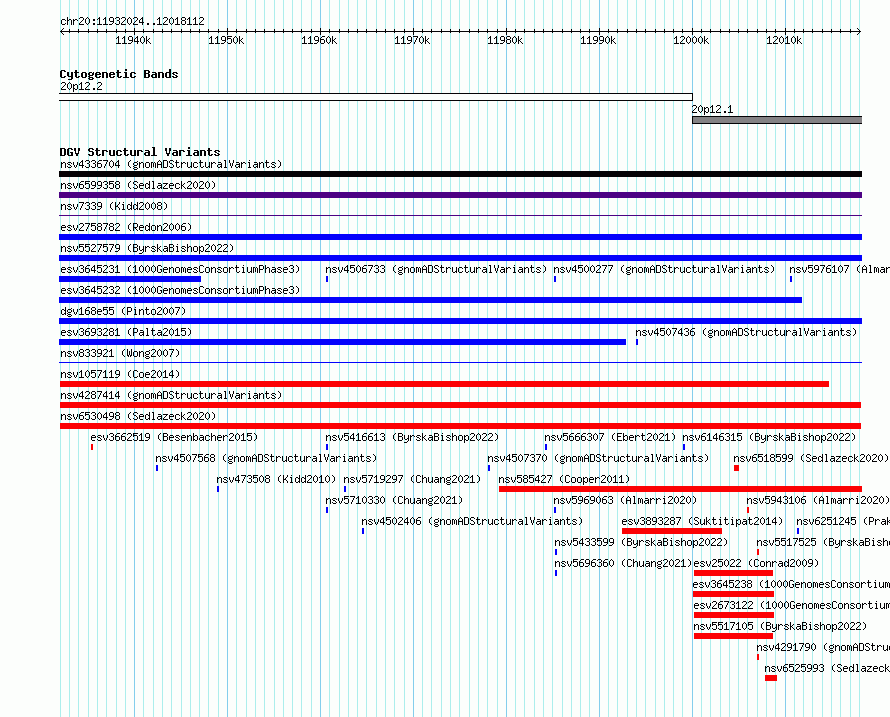890x717 pixels.
Task: Click nsv5433599 (ByrskaBishop2022) label
Action: tap(641, 543)
